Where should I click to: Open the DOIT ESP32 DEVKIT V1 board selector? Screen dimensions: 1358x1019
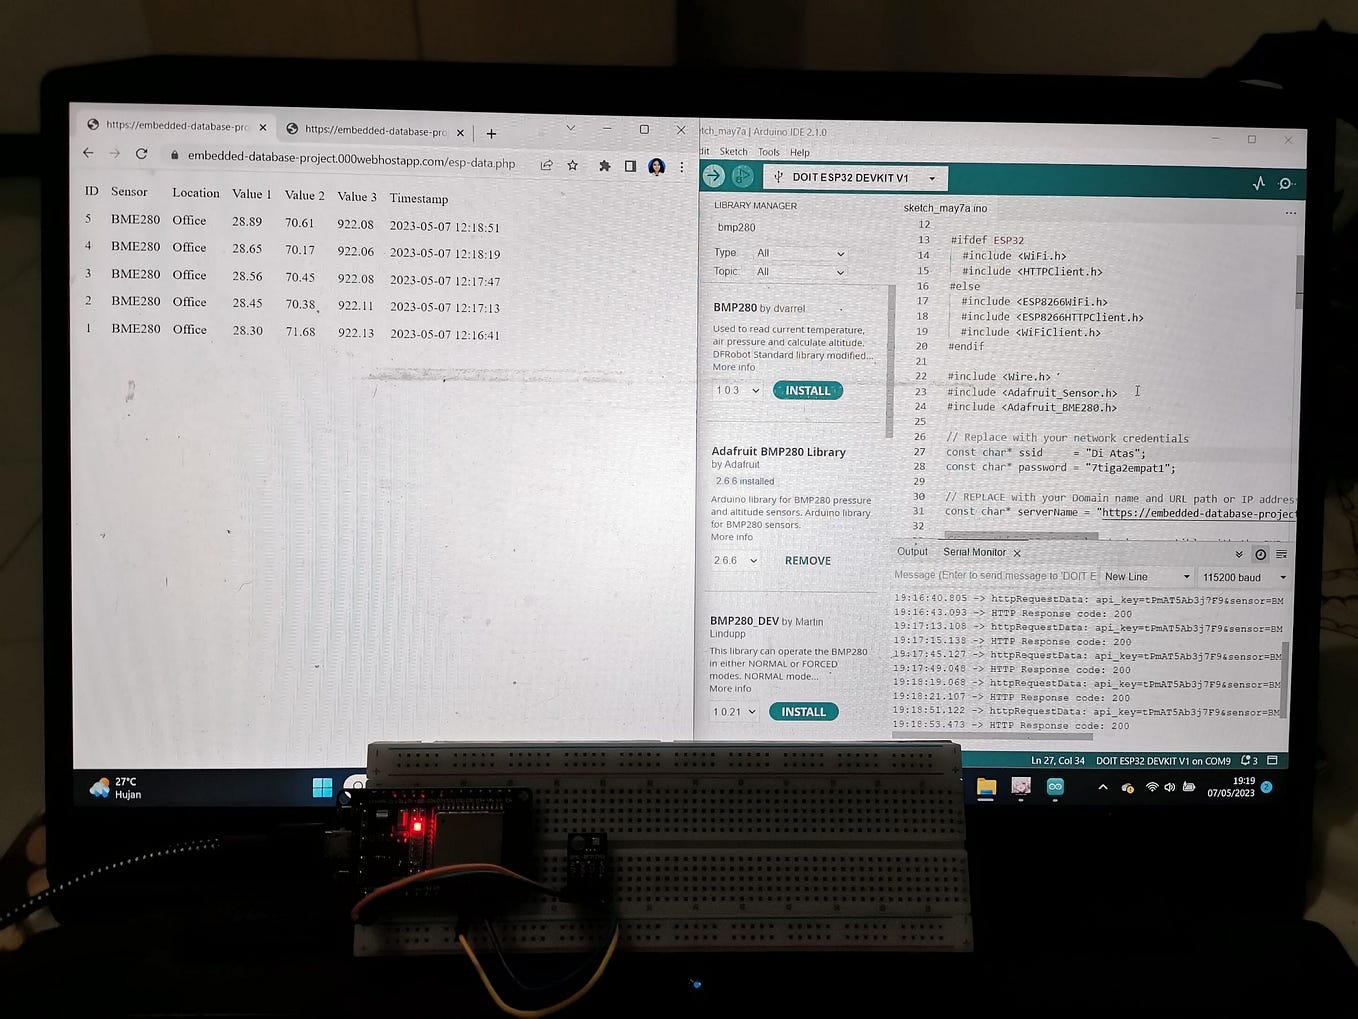tap(855, 177)
